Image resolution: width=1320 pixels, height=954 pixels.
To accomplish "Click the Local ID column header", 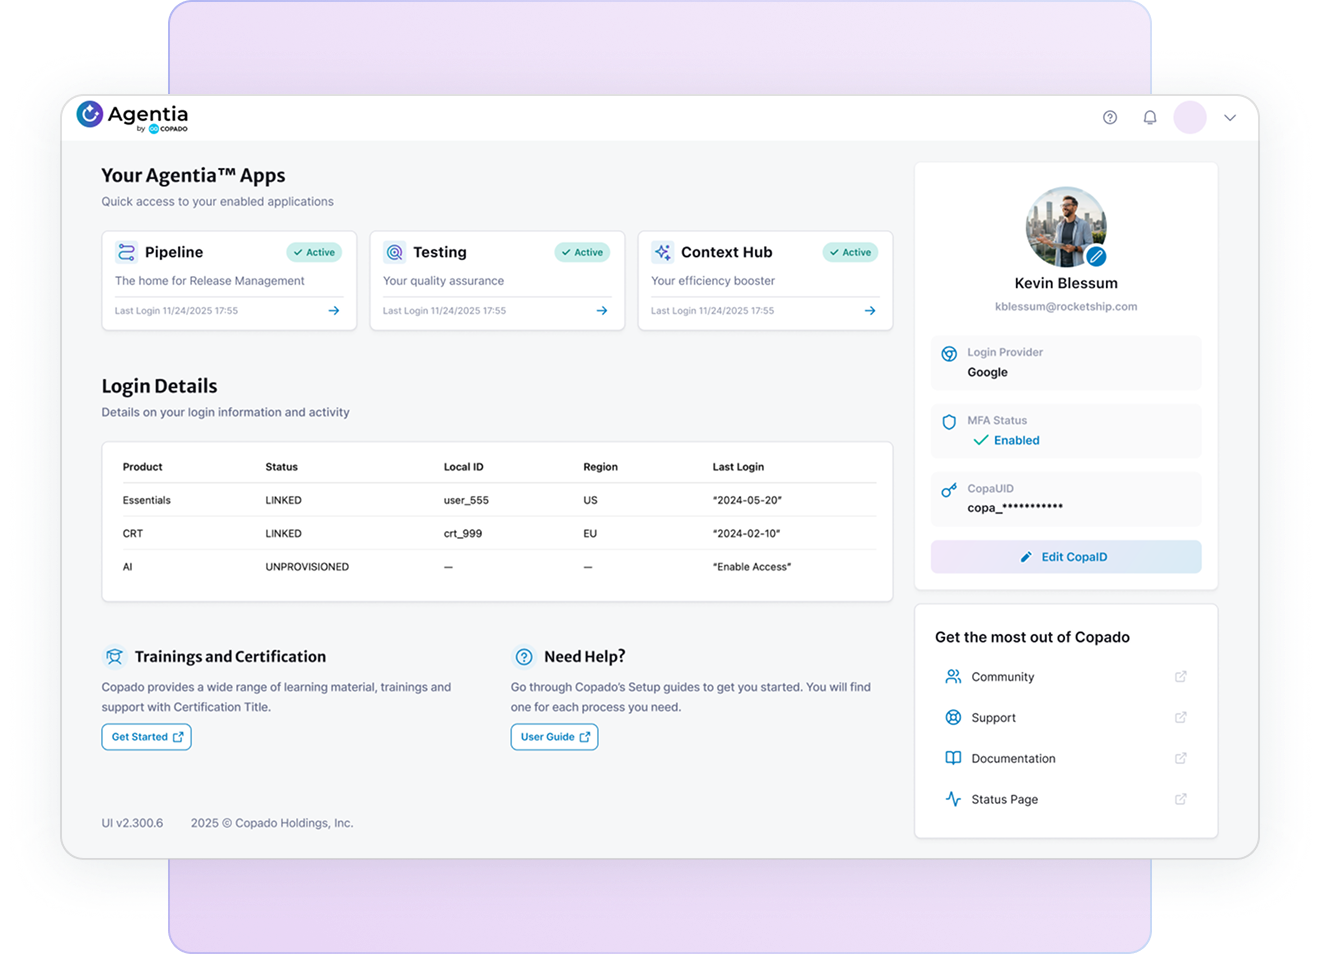I will [463, 467].
